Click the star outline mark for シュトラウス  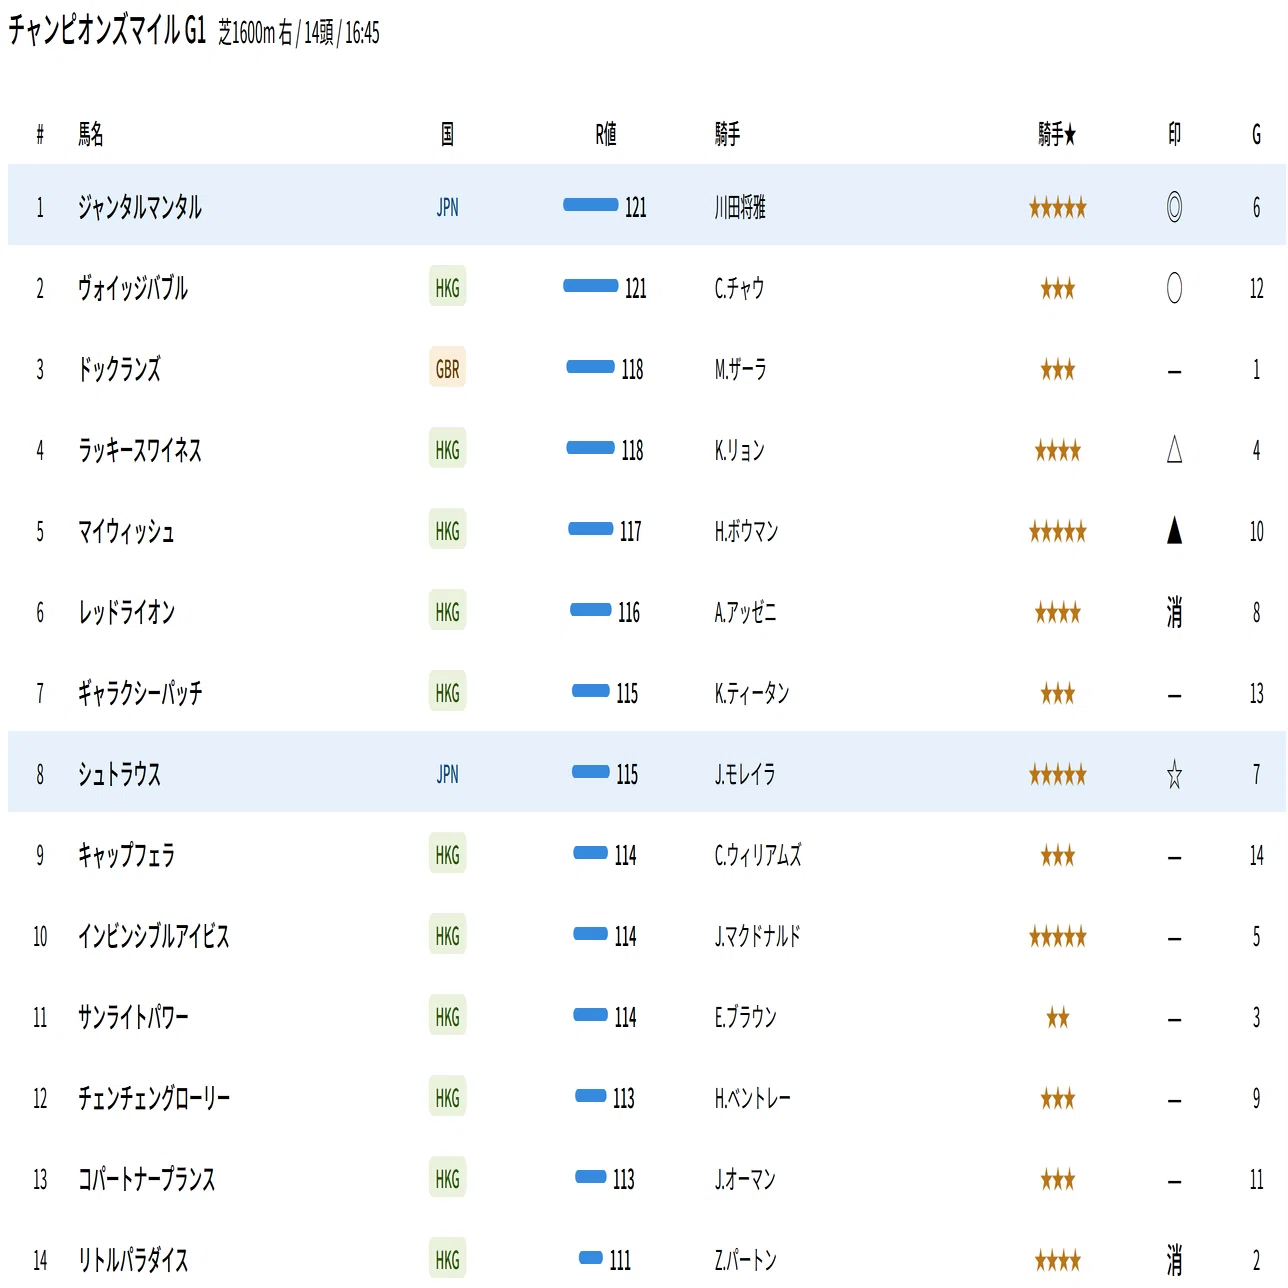[1174, 774]
